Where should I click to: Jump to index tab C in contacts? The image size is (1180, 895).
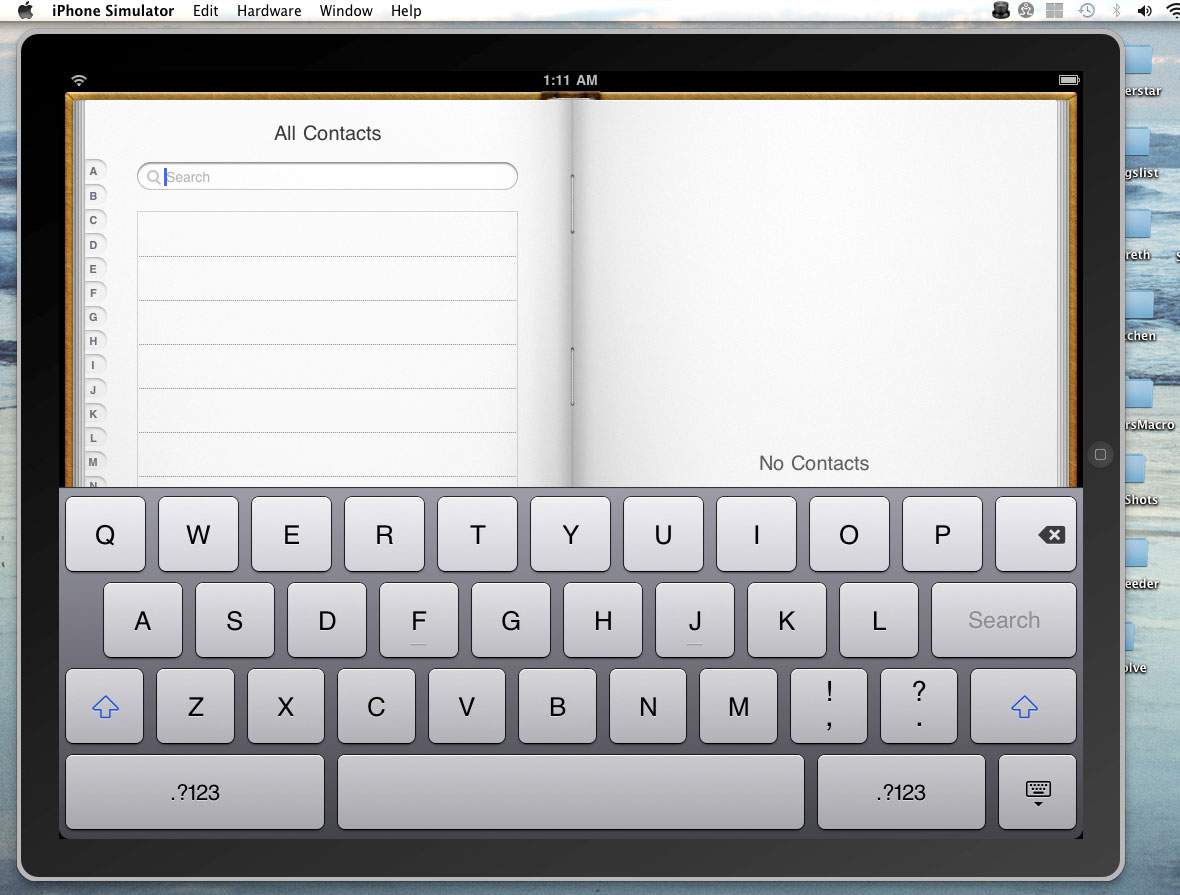tap(93, 220)
